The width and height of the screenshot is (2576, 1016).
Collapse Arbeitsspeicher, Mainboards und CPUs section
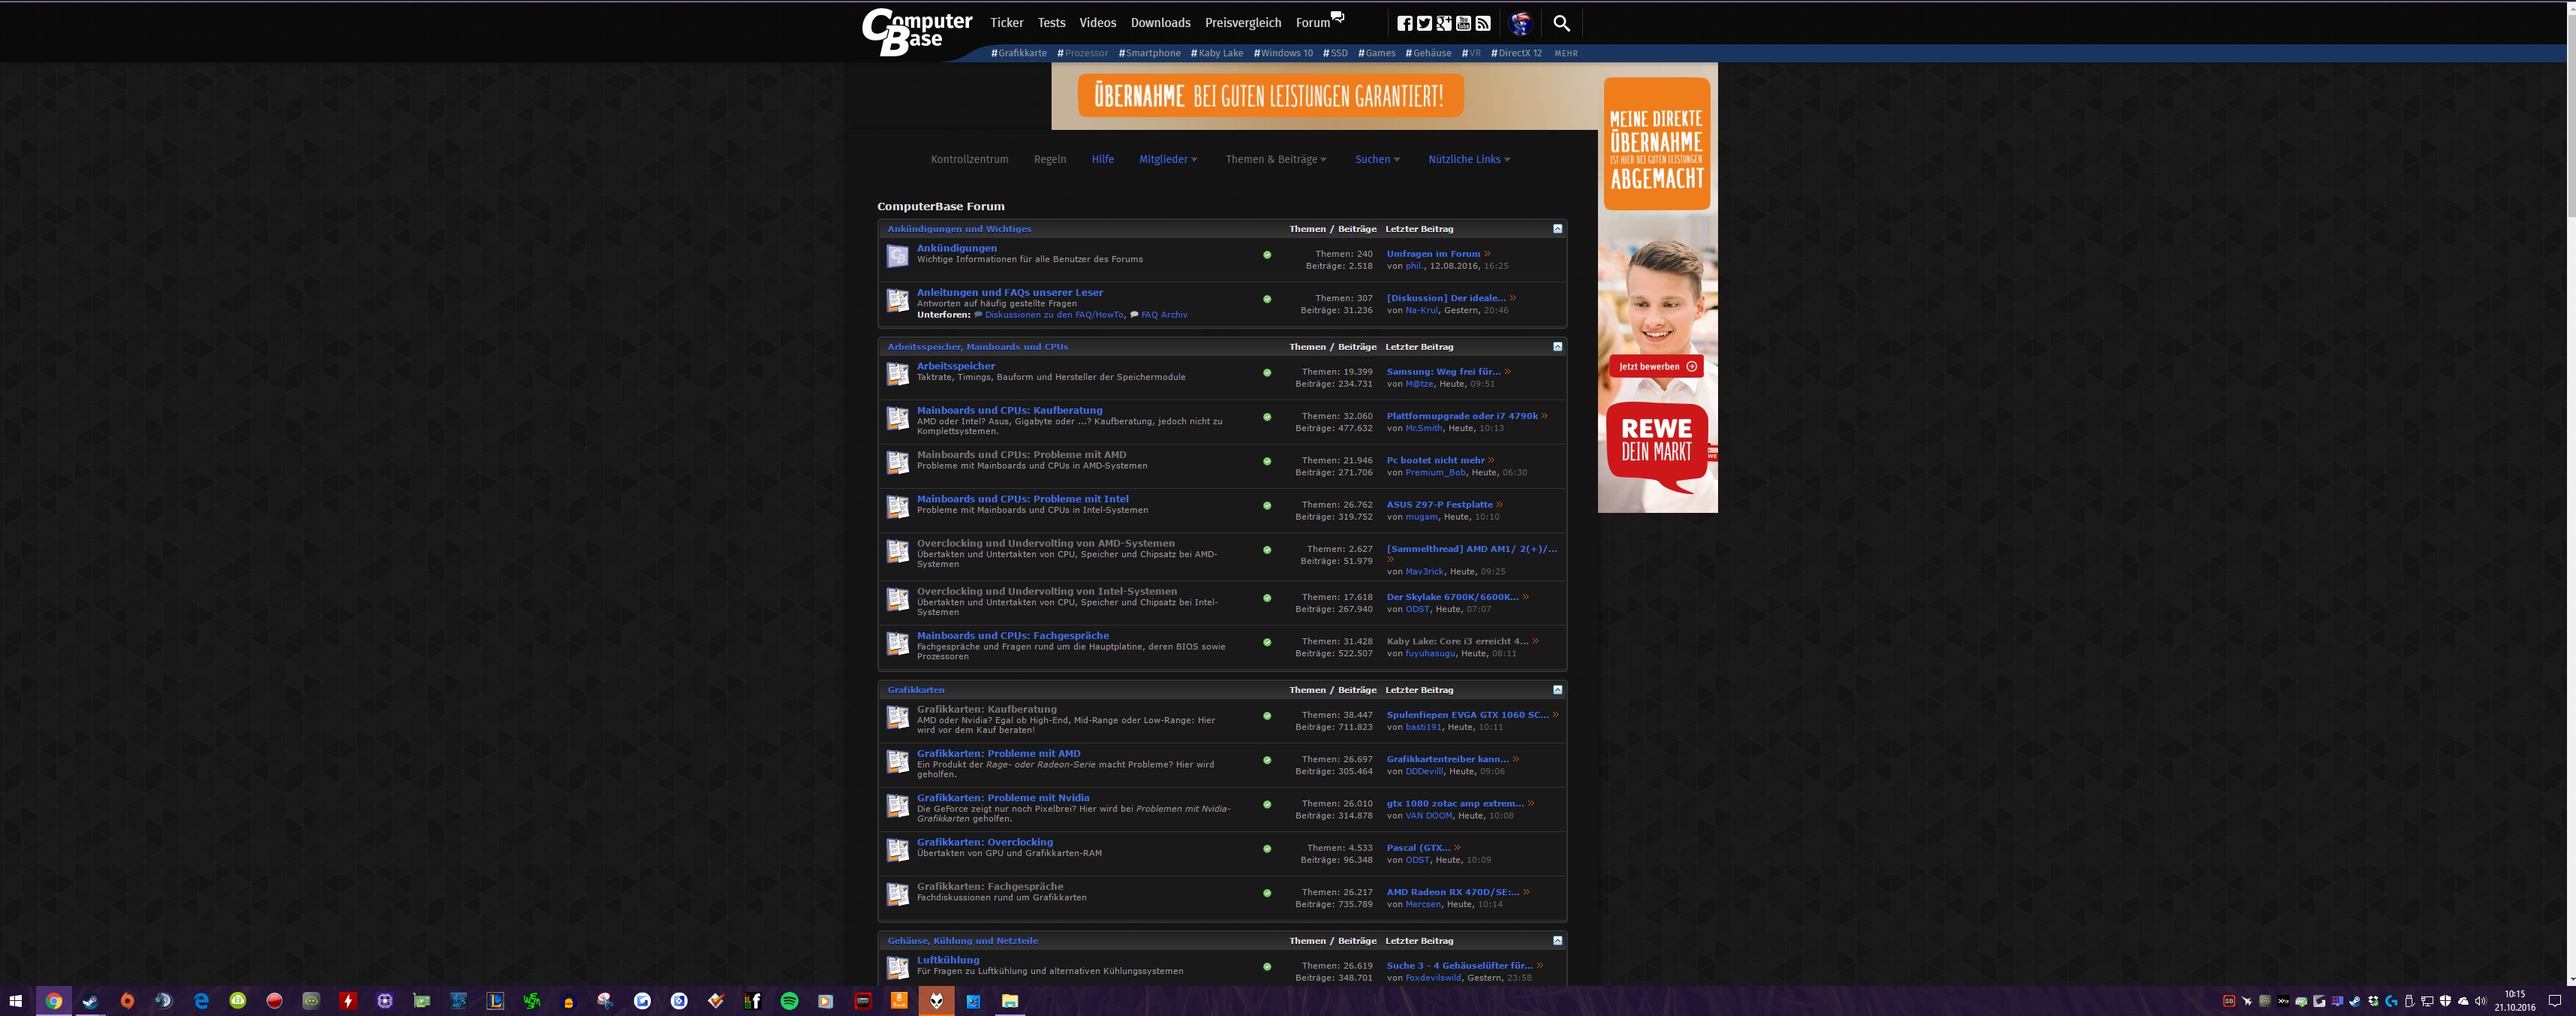pyautogui.click(x=1557, y=347)
